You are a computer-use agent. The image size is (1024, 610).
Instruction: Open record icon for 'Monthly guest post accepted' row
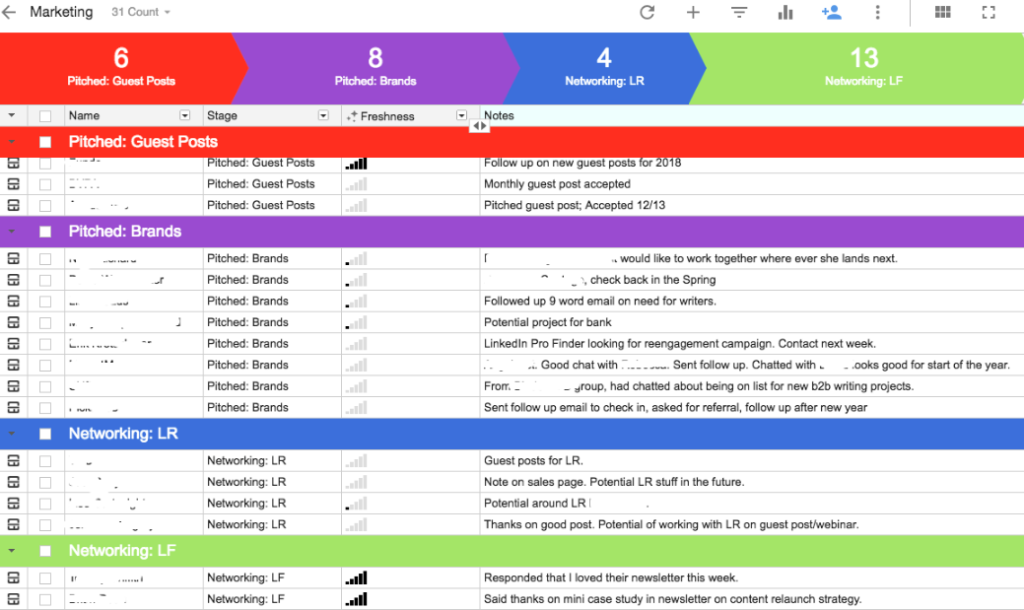click(x=13, y=184)
